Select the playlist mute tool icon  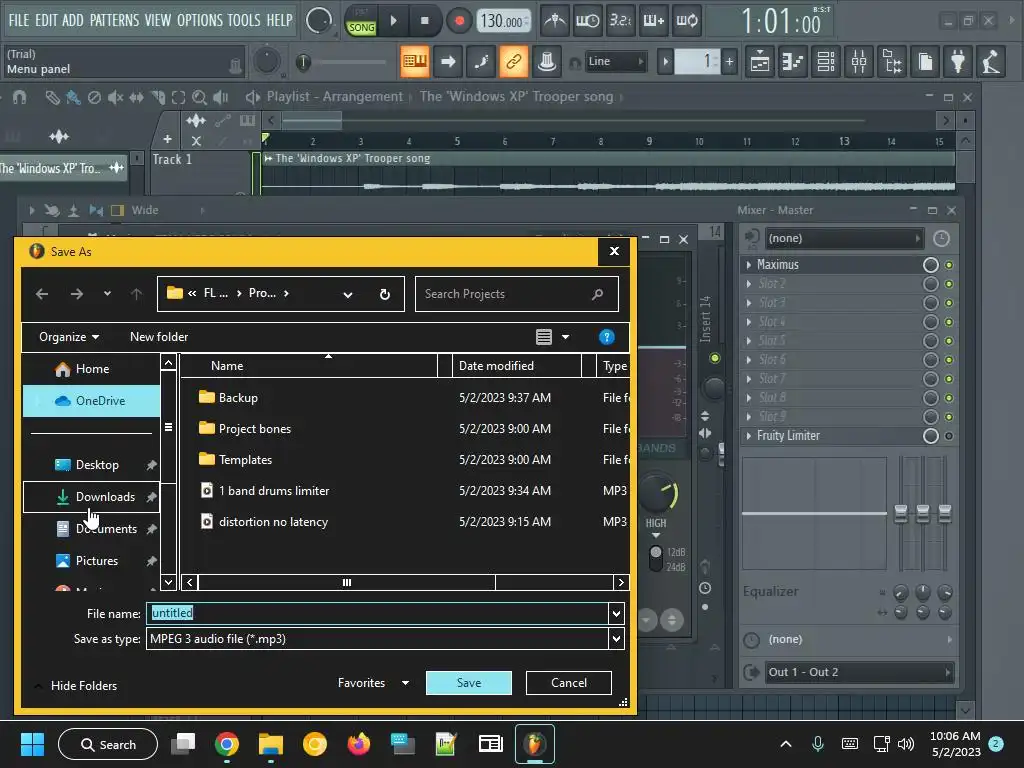pyautogui.click(x=116, y=97)
